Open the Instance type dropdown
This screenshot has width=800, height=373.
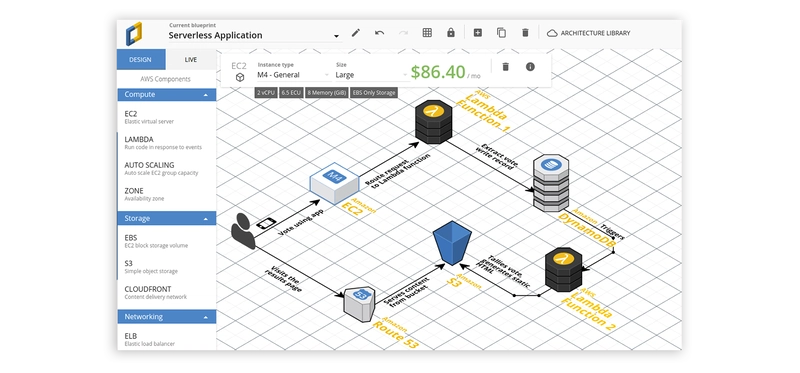(293, 75)
